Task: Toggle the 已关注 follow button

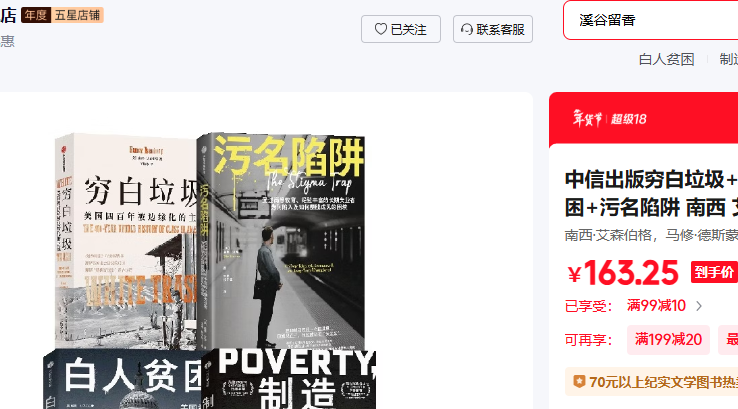Action: [401, 29]
